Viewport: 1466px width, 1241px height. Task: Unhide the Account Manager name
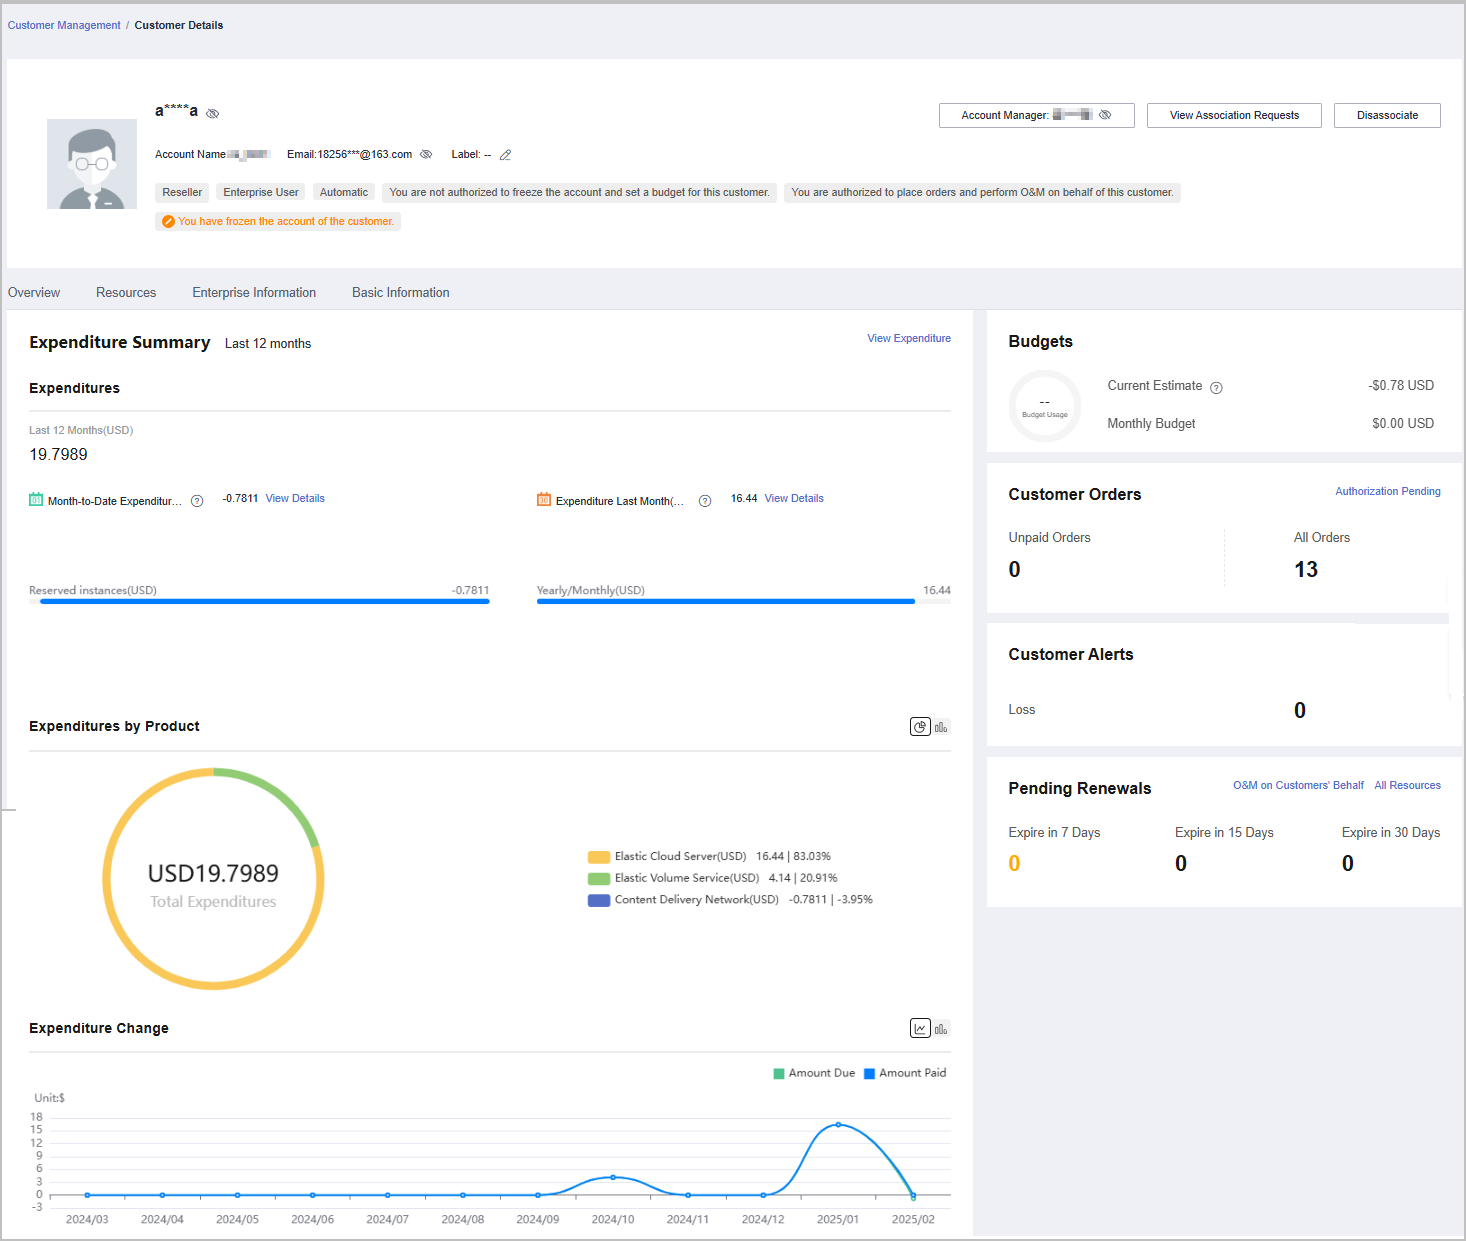[x=1105, y=115]
